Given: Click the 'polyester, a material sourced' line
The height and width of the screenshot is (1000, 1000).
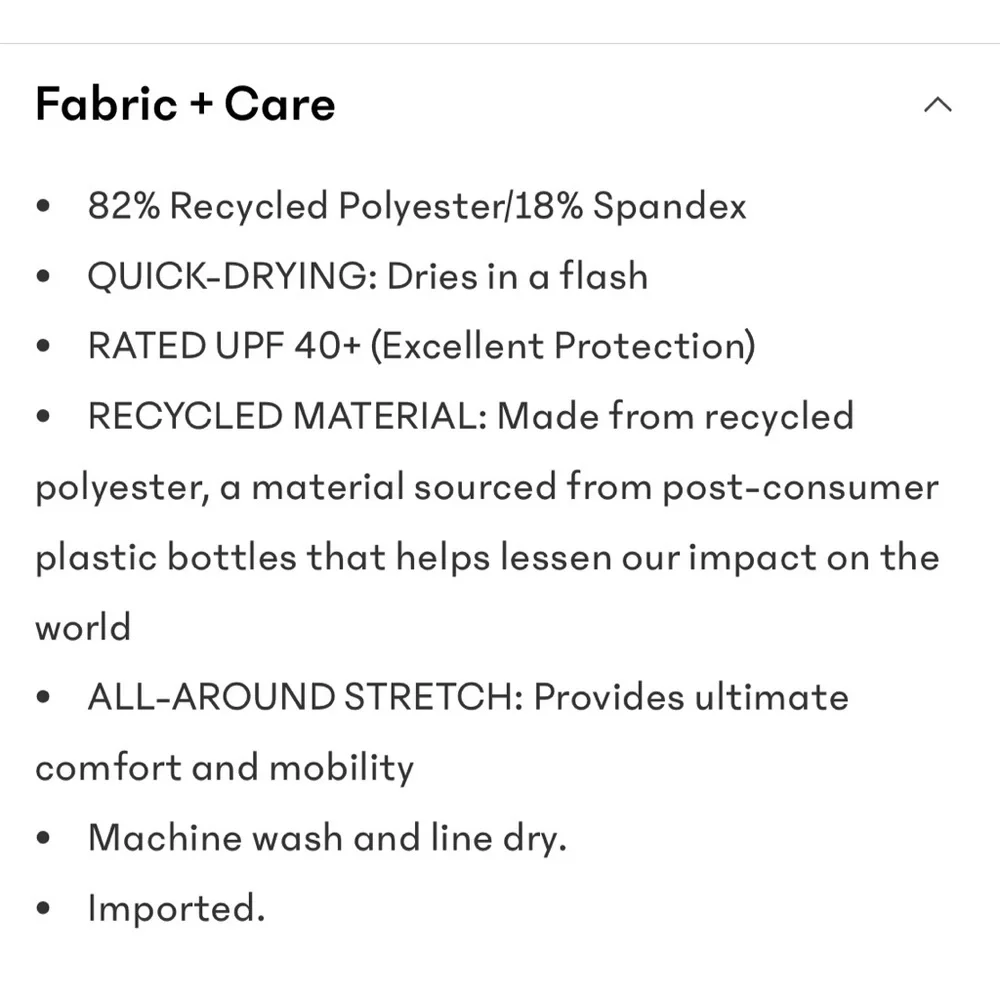Looking at the screenshot, I should [487, 487].
